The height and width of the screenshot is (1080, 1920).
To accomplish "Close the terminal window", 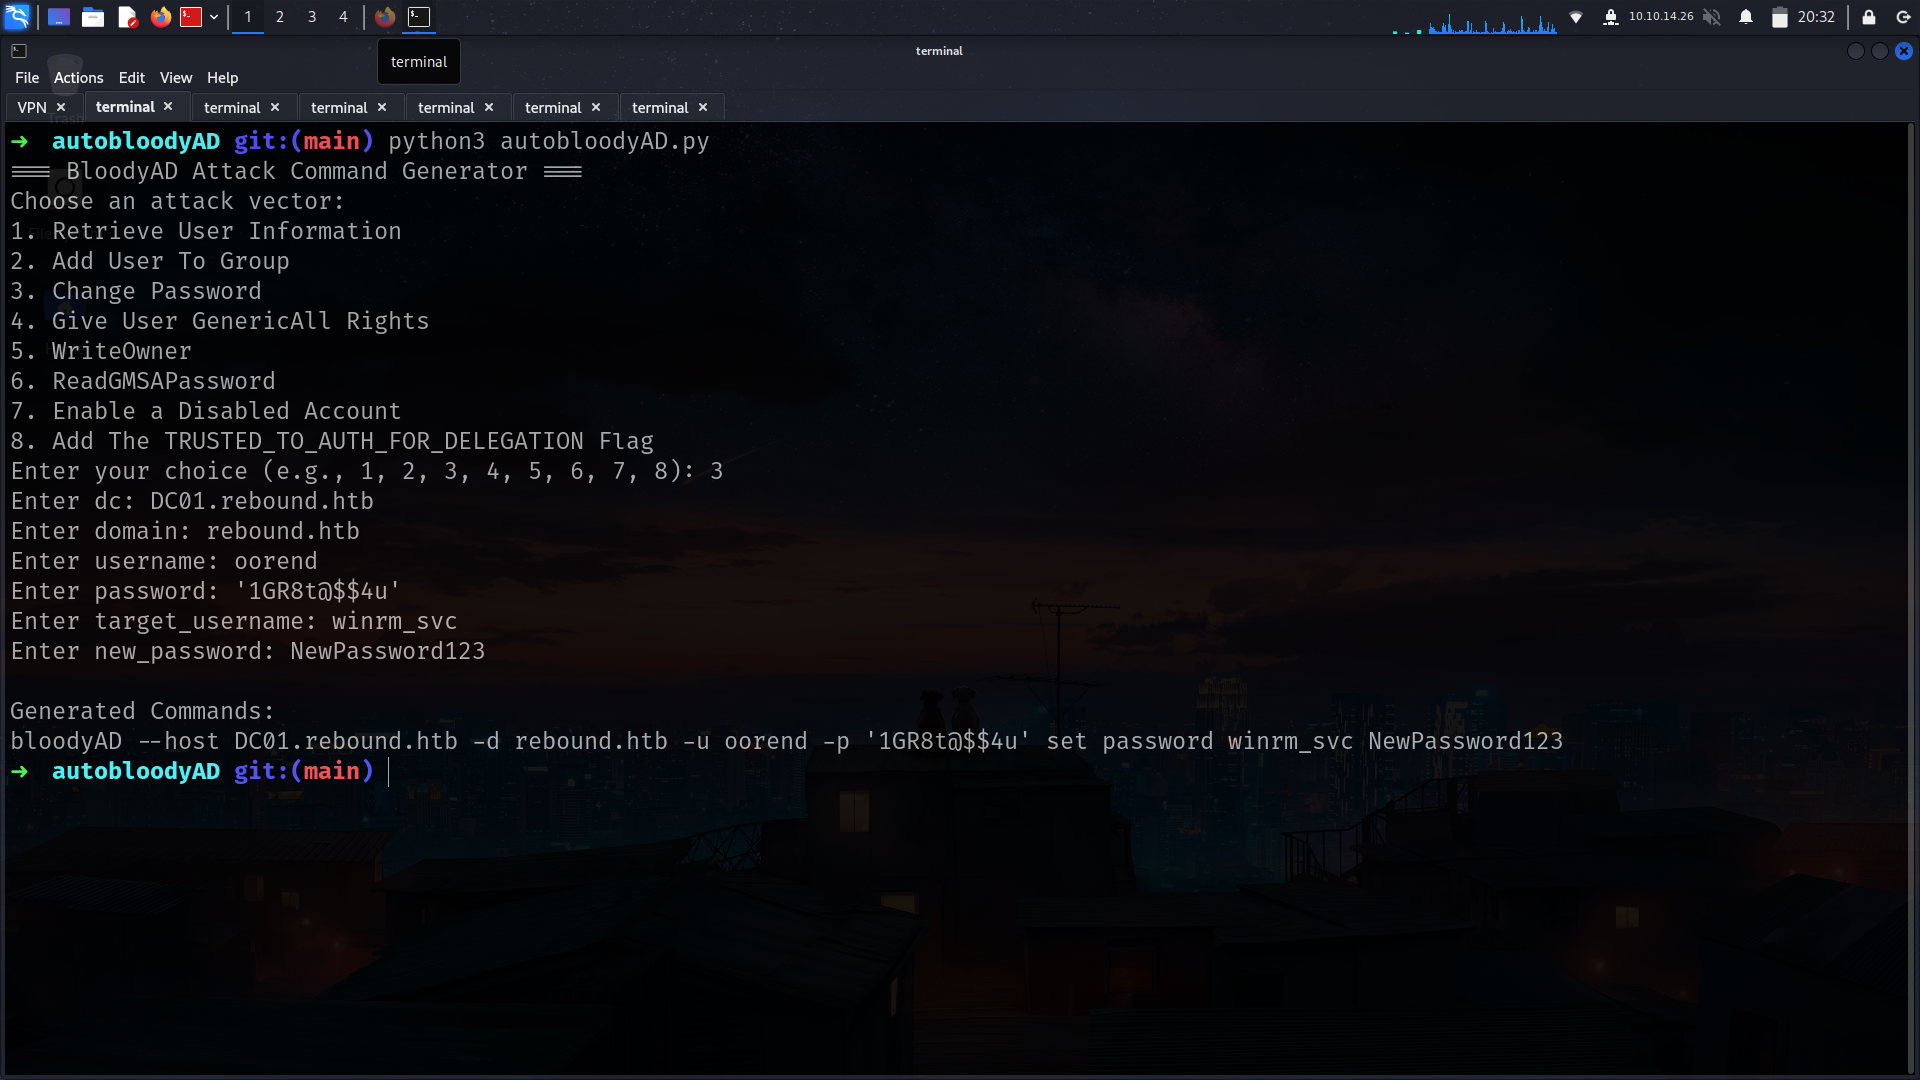I will (x=1904, y=51).
